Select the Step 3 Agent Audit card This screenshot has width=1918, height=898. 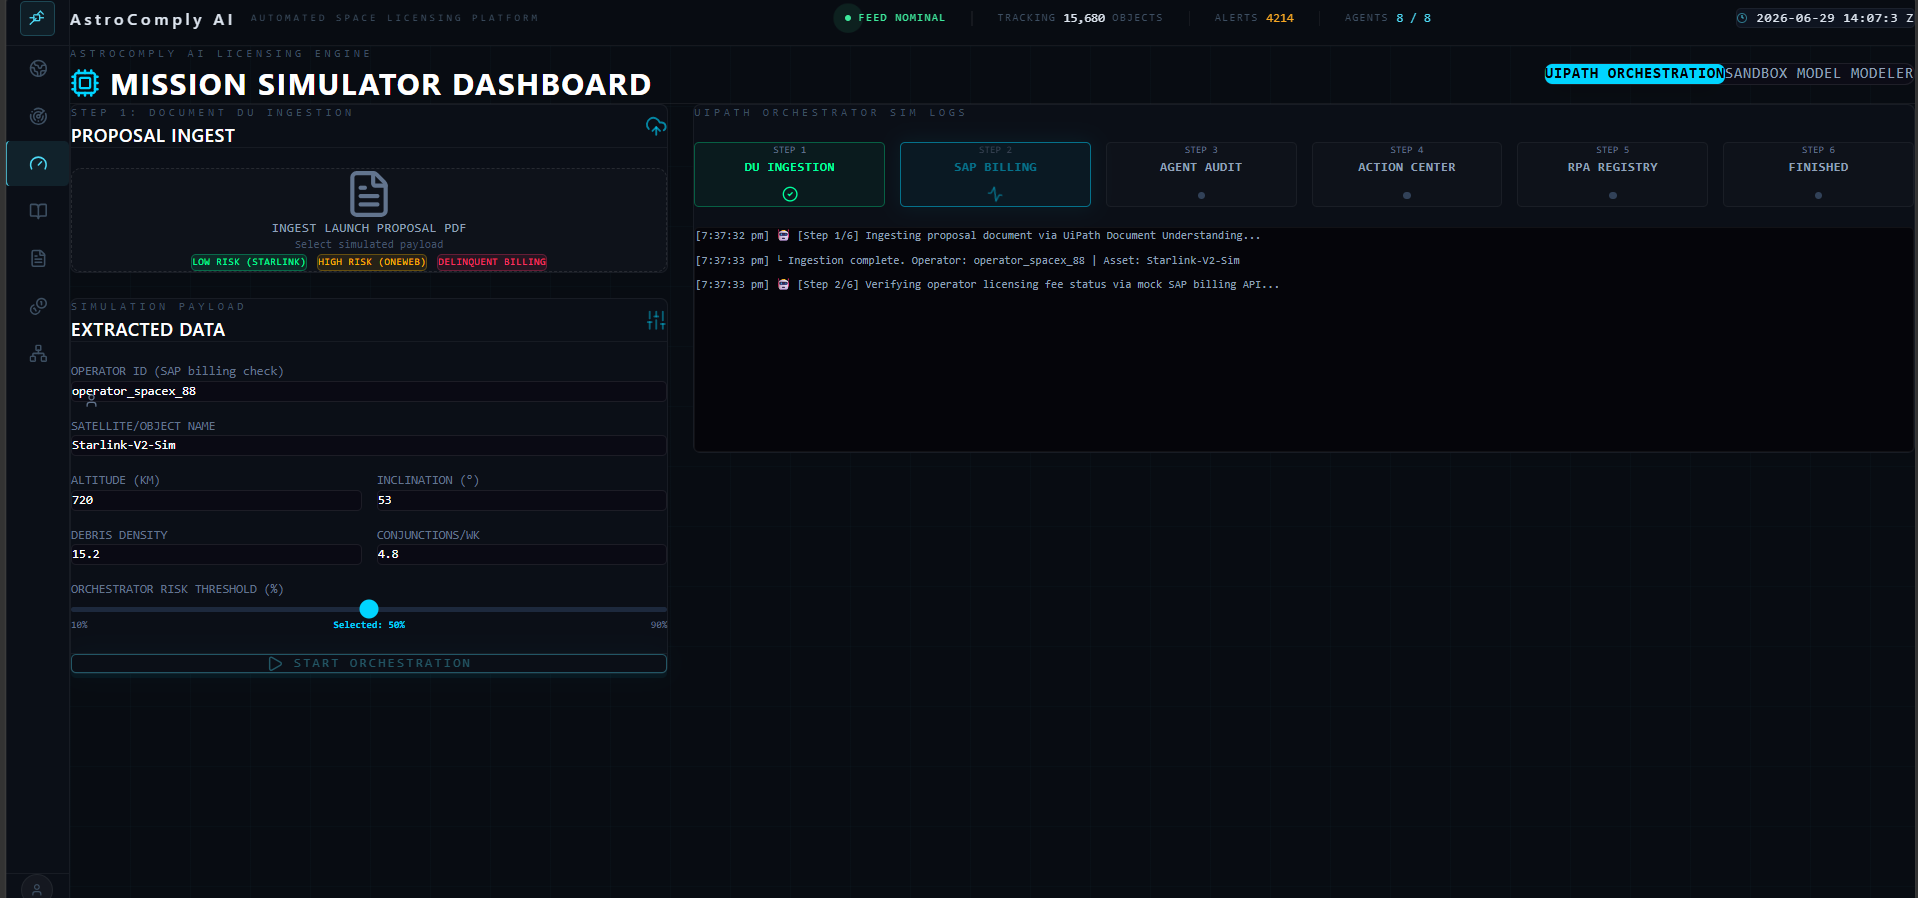click(1201, 174)
